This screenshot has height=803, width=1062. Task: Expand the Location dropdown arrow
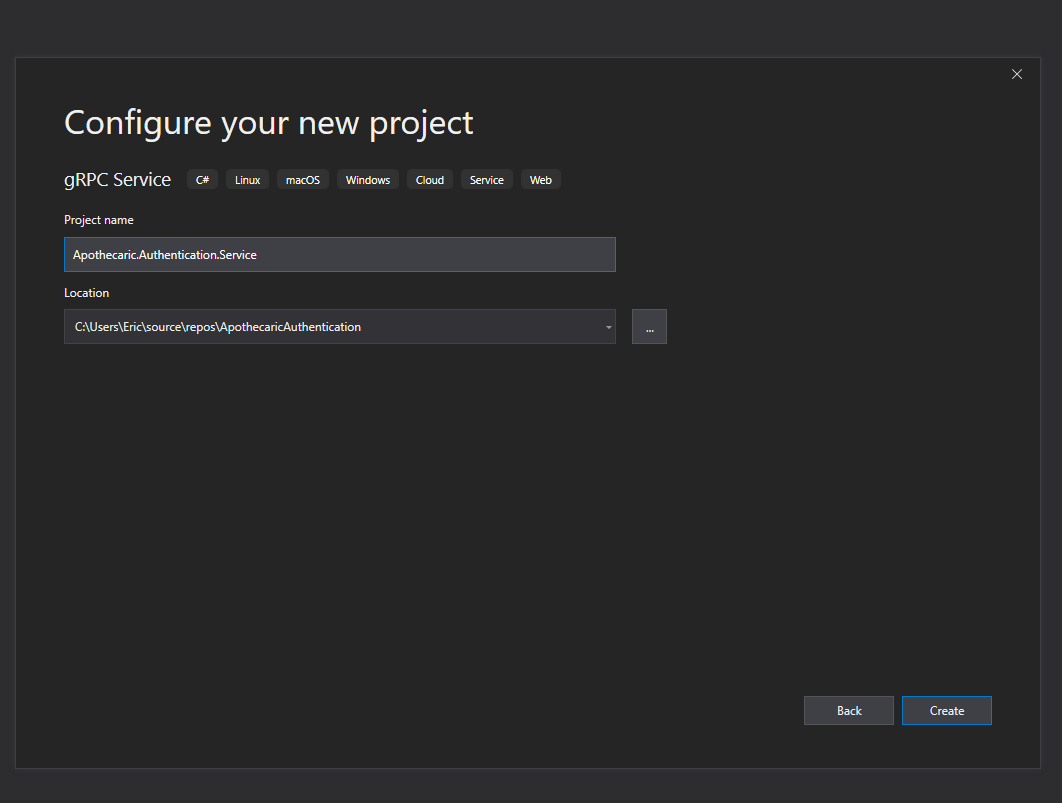coord(608,327)
